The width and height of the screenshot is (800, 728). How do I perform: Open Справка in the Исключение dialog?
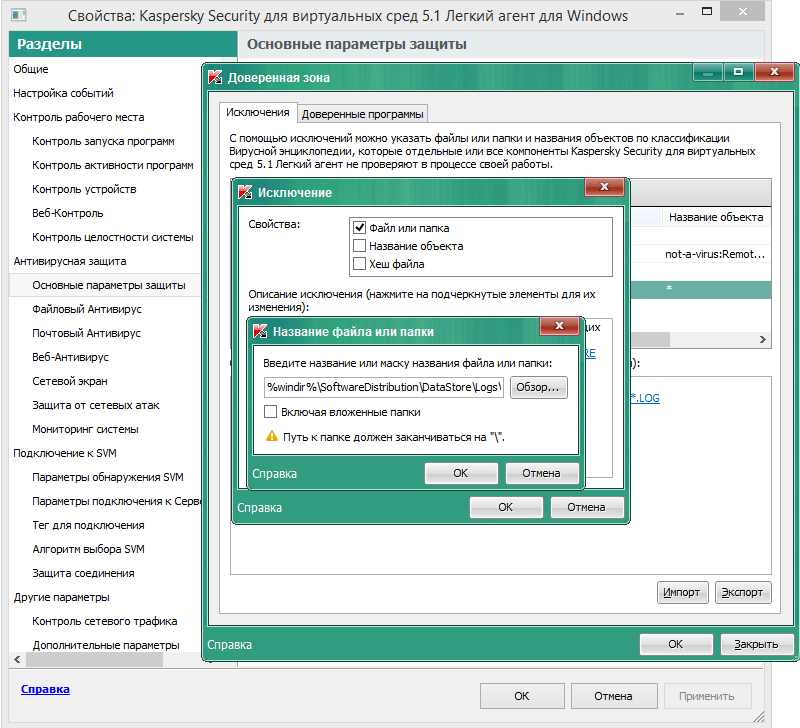click(x=260, y=508)
